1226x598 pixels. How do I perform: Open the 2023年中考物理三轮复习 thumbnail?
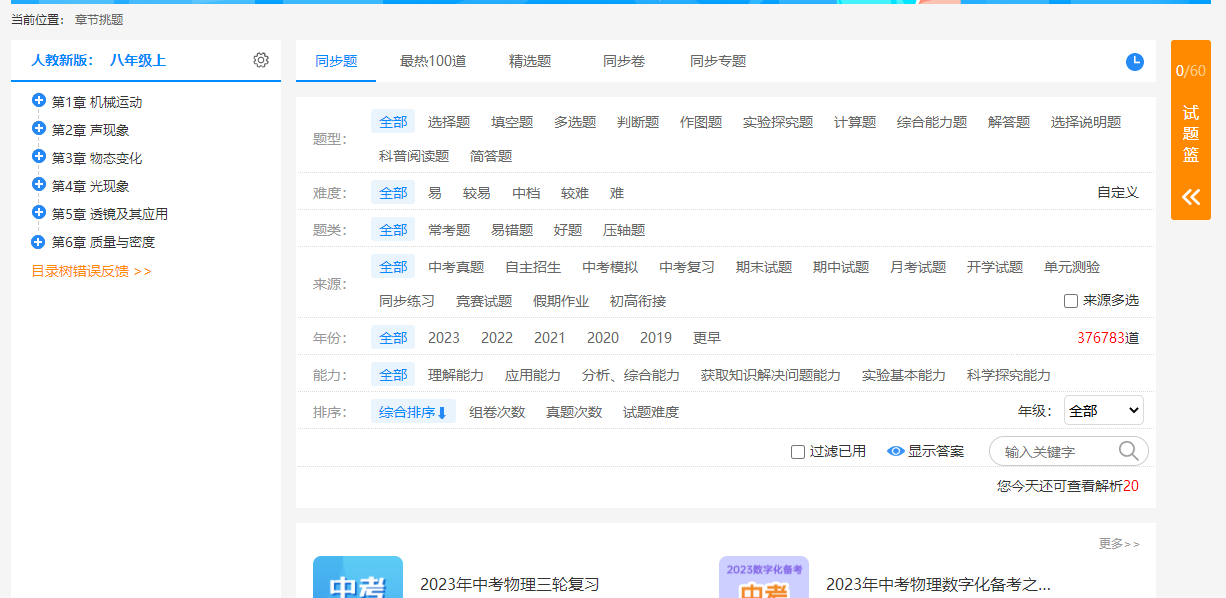coord(358,577)
